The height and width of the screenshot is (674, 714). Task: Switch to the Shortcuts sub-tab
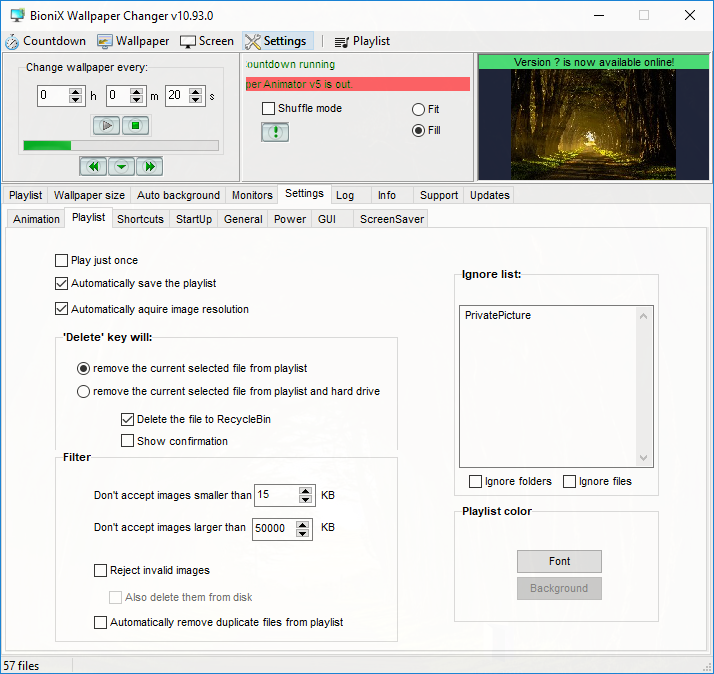(140, 219)
